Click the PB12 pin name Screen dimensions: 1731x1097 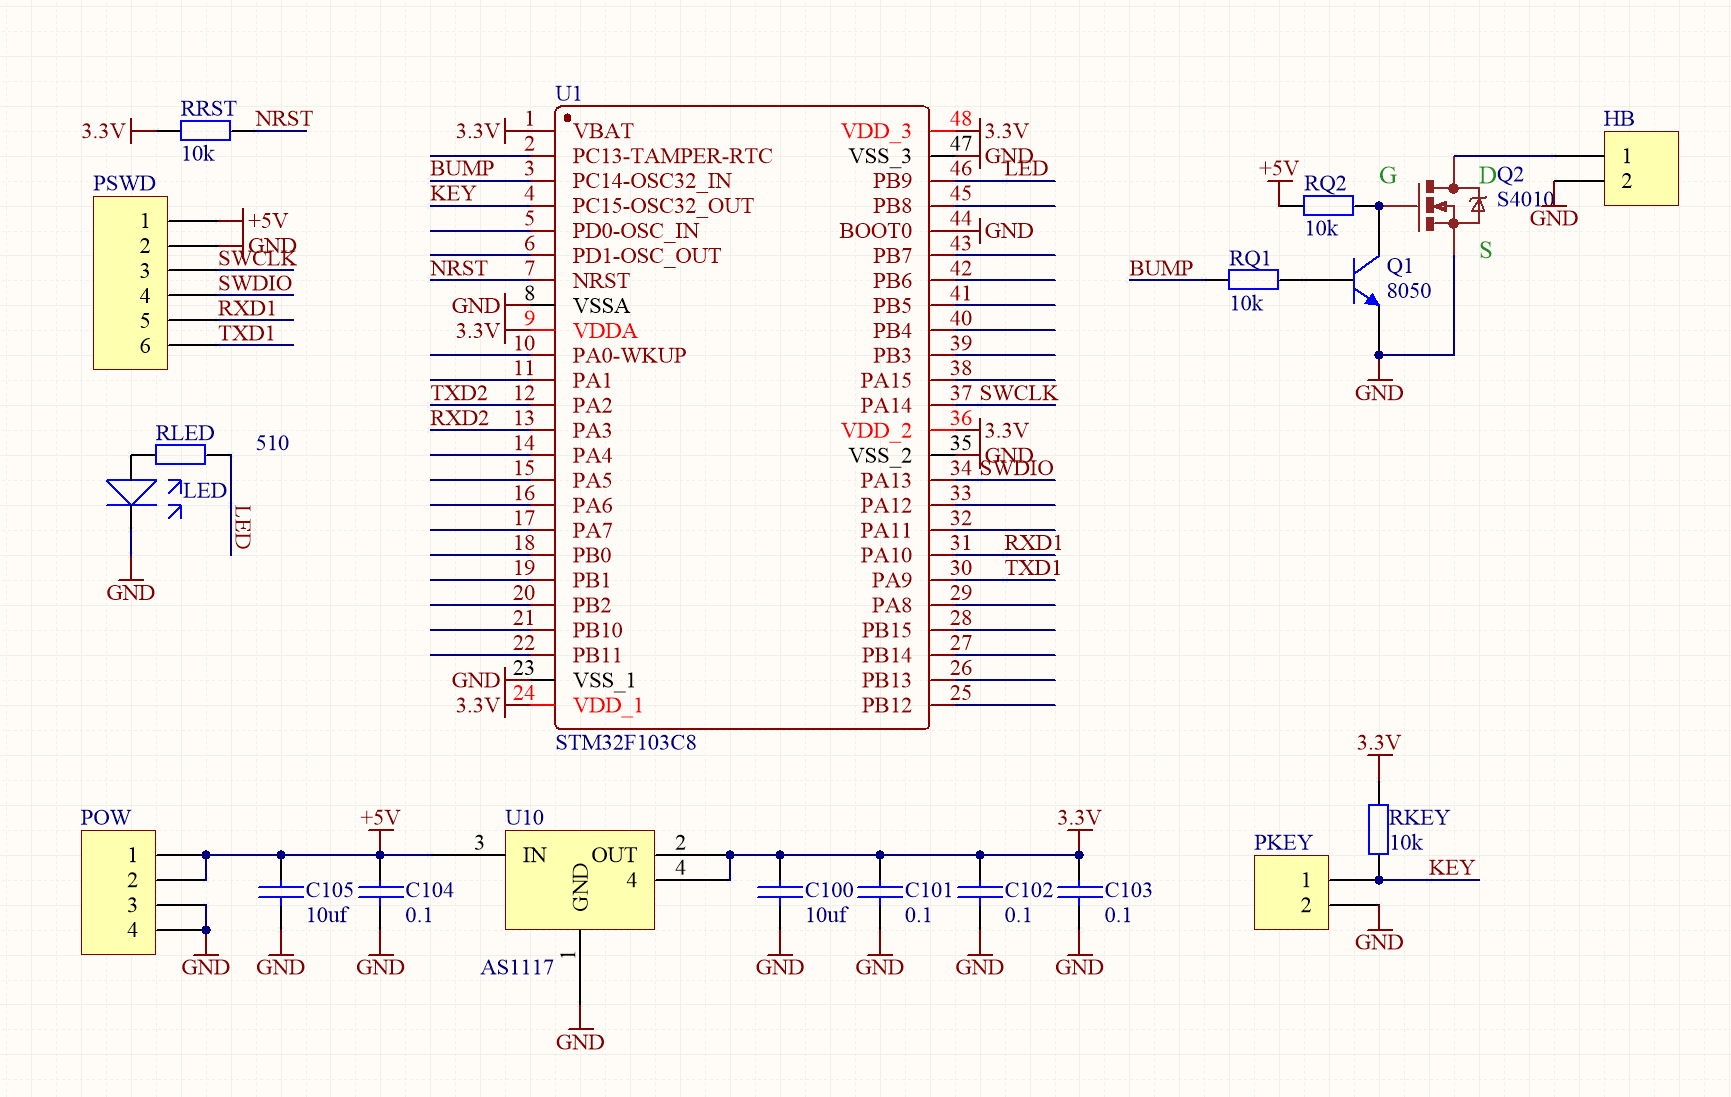coord(887,705)
